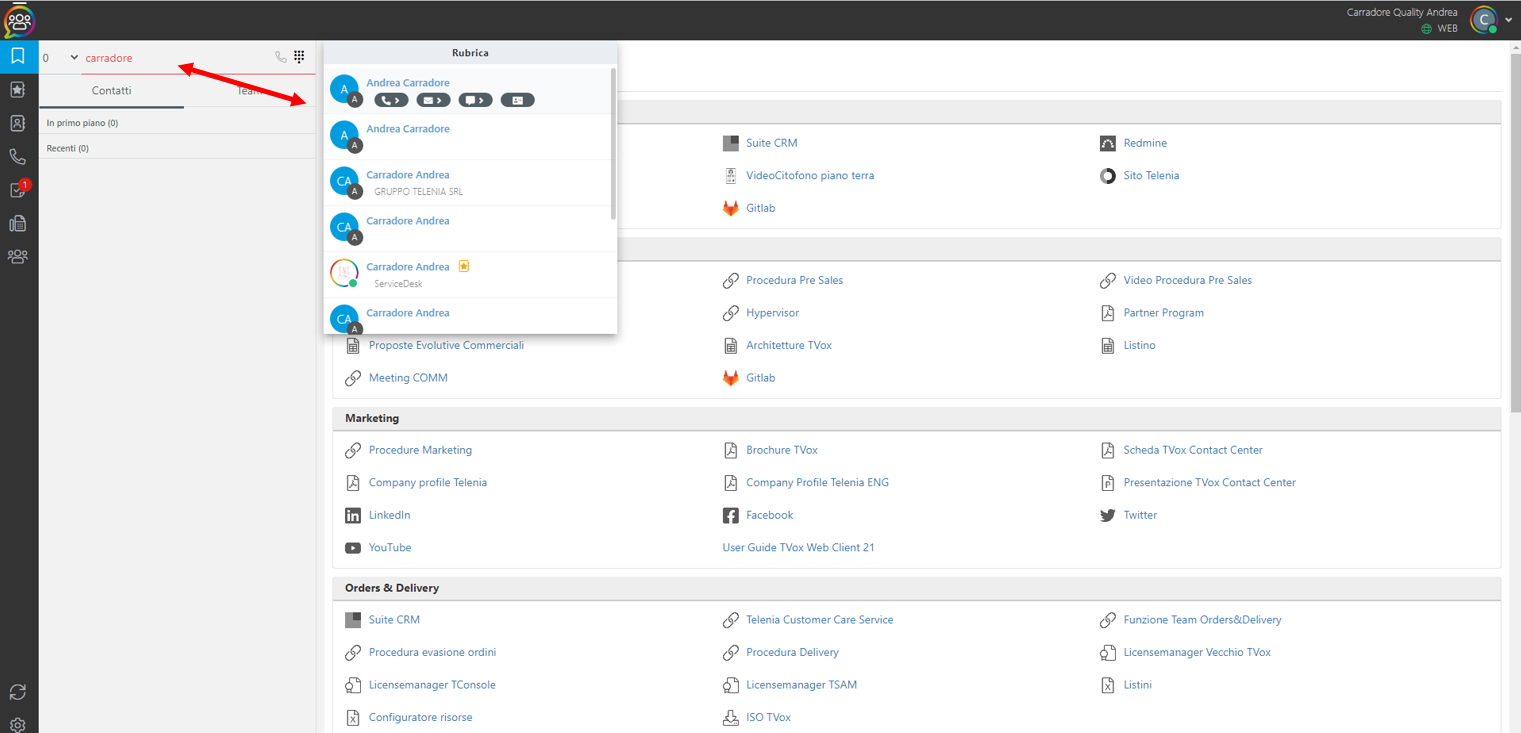Open the Licensemanager TSAM link

click(801, 685)
